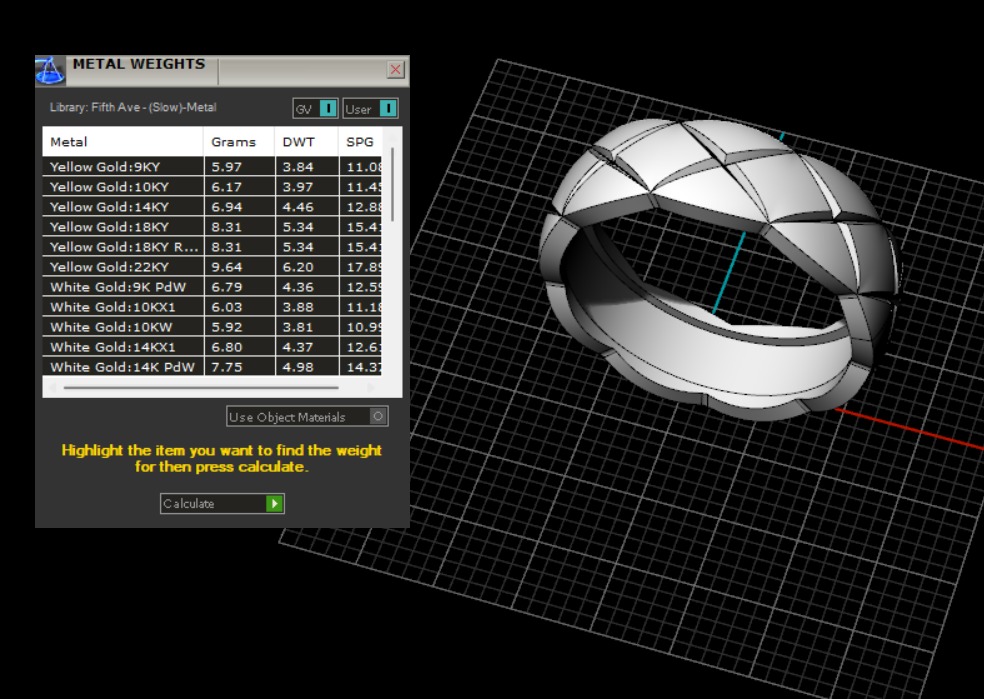Select the White Gold:14K PdW row
This screenshot has height=699, width=984.
coord(212,366)
